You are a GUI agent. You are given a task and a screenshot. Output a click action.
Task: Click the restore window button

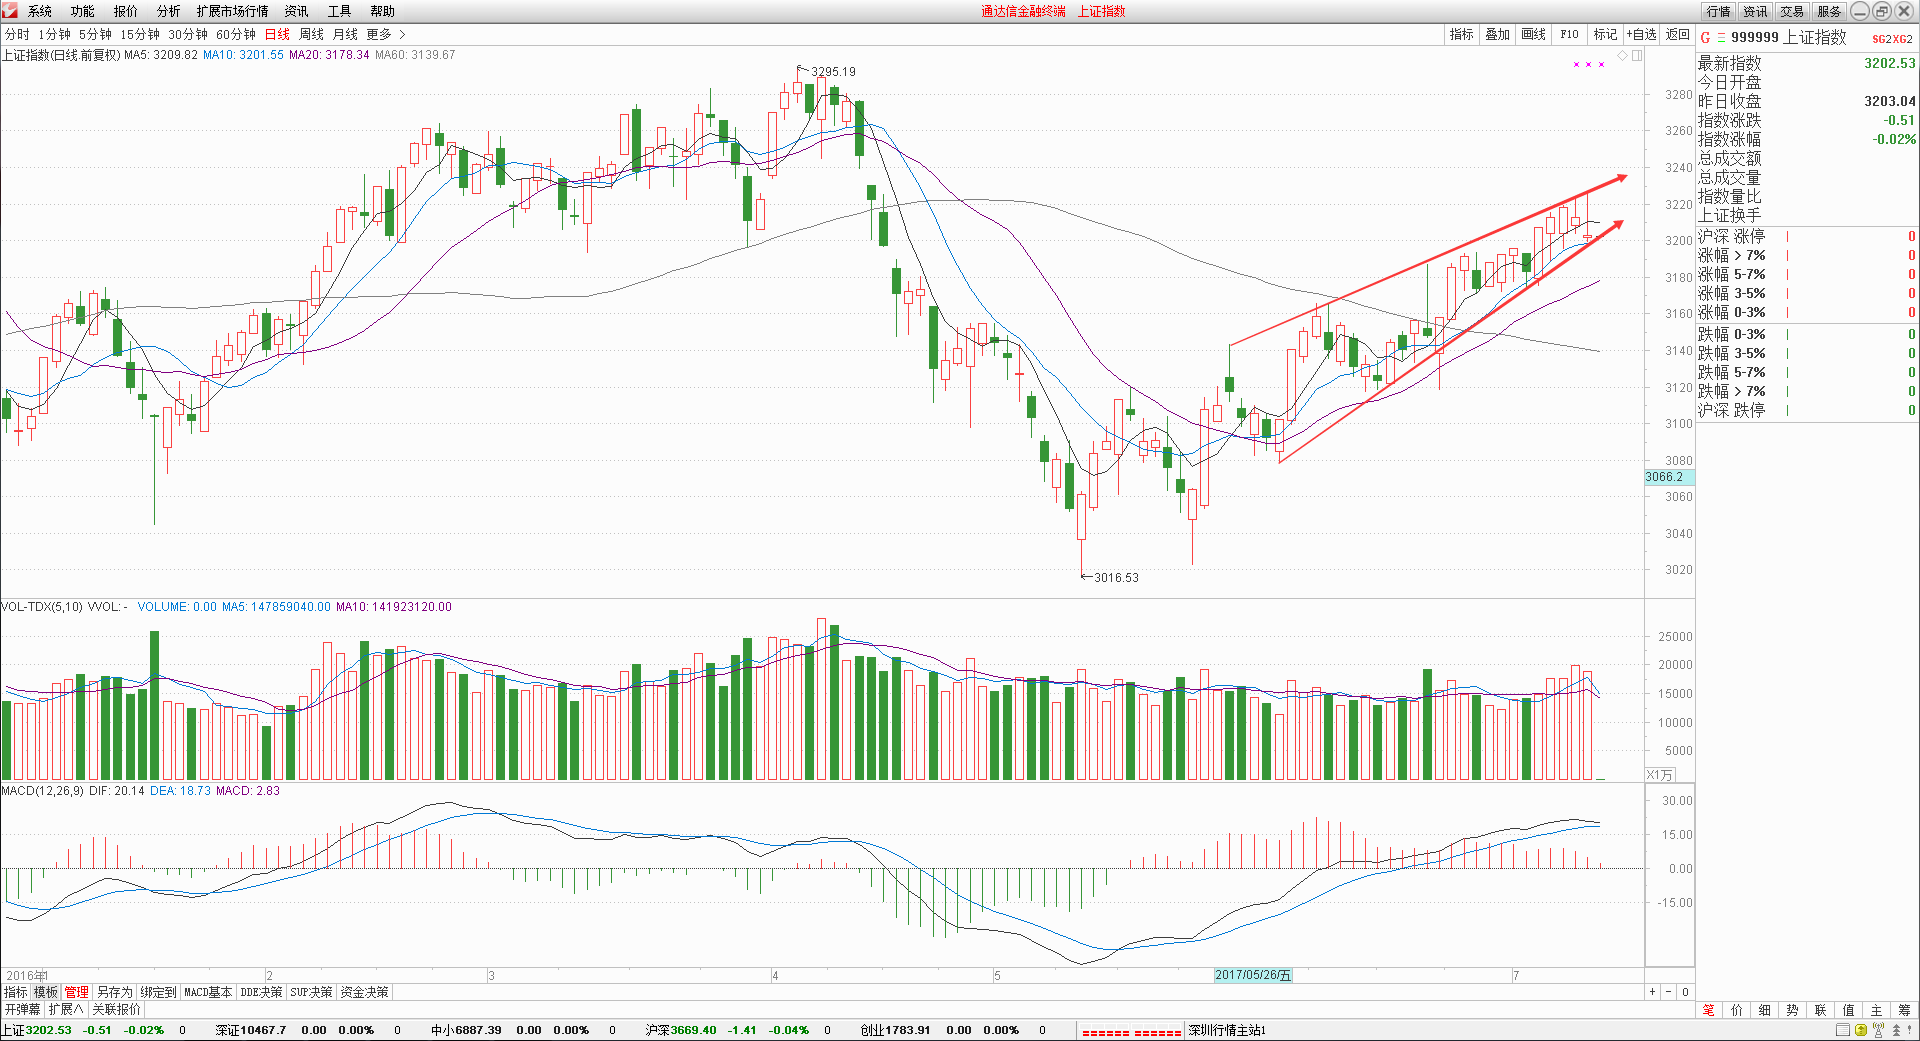[x=1882, y=11]
